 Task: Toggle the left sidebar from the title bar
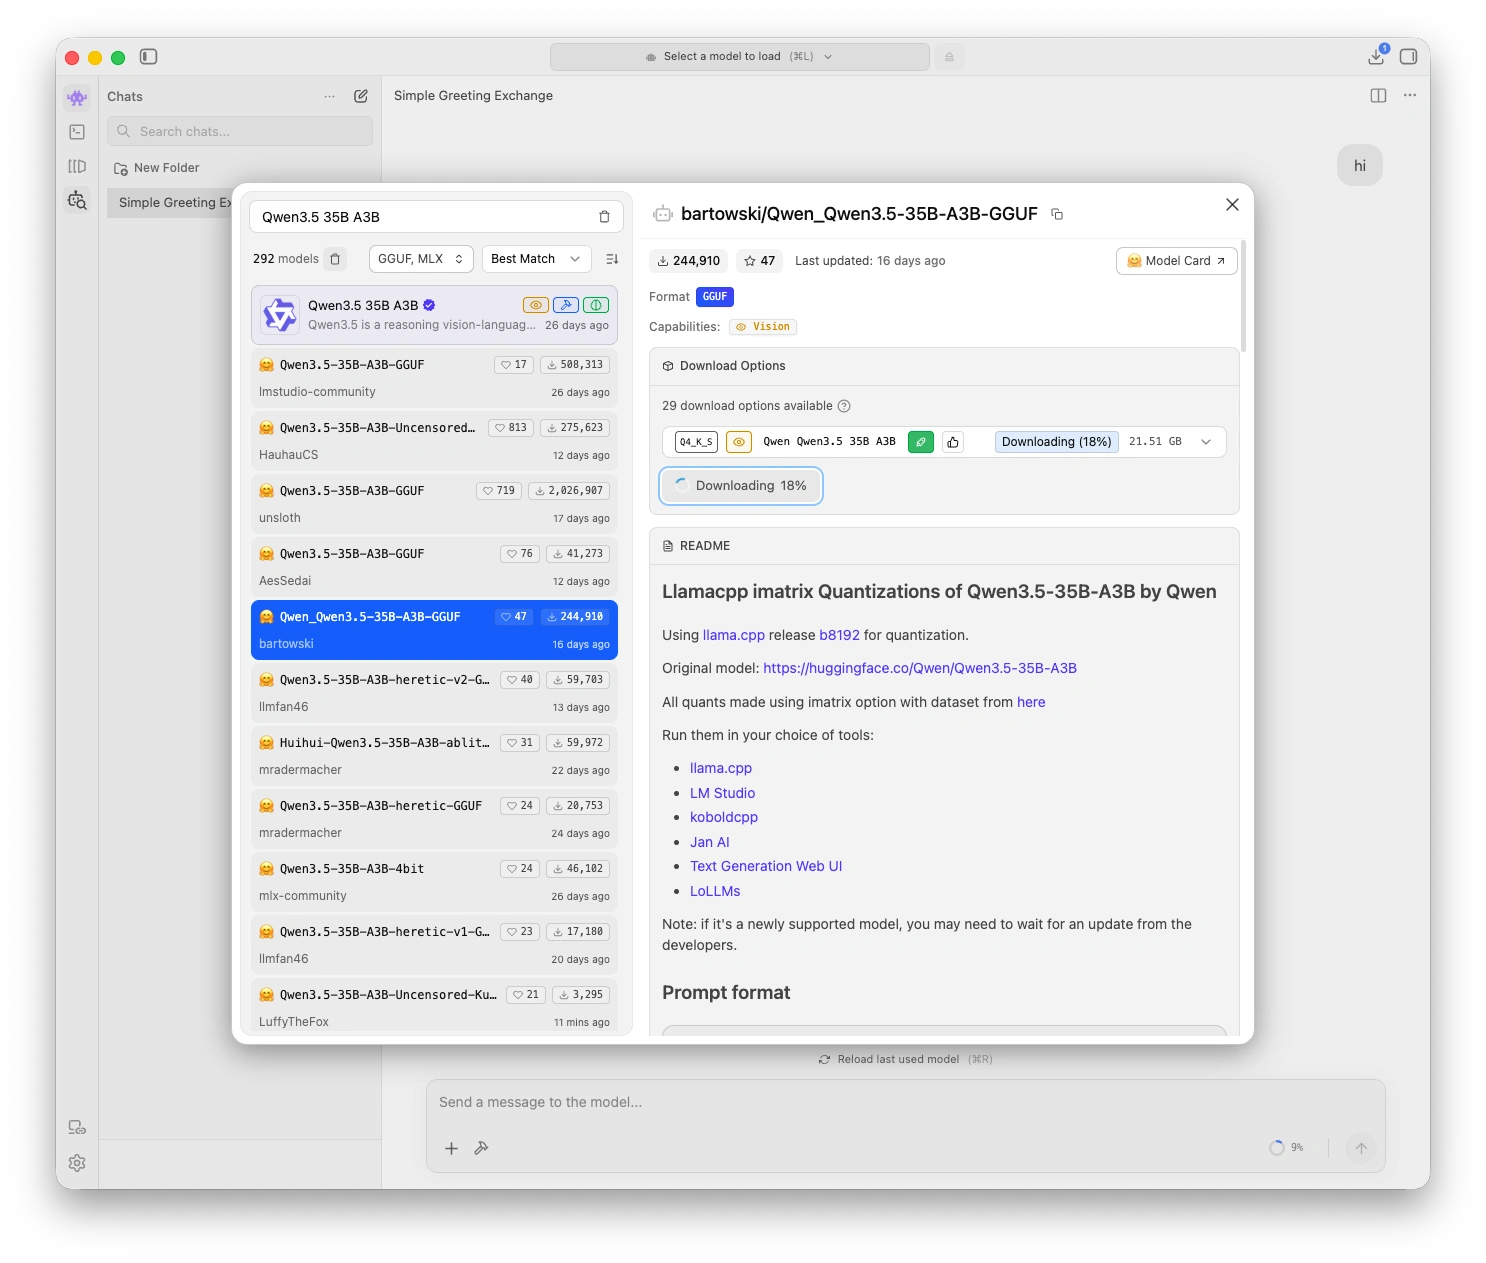tap(149, 57)
